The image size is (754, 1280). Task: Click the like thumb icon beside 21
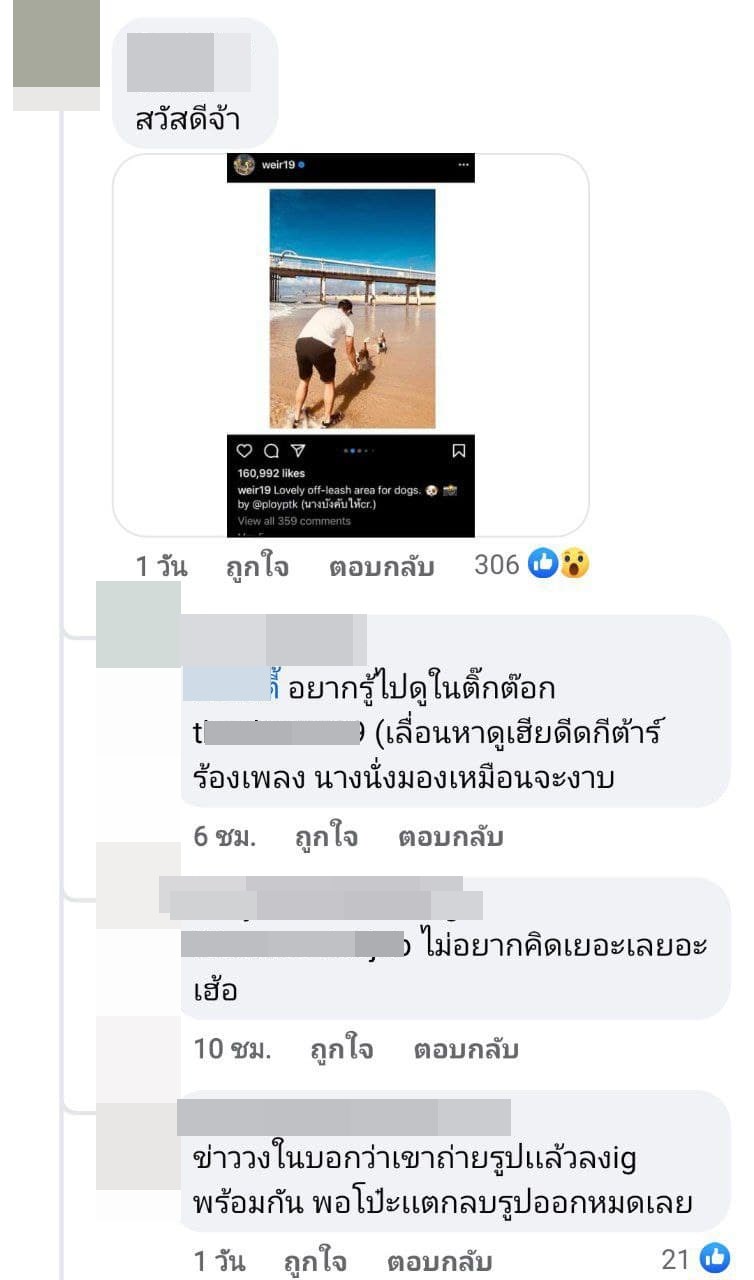click(x=714, y=1259)
